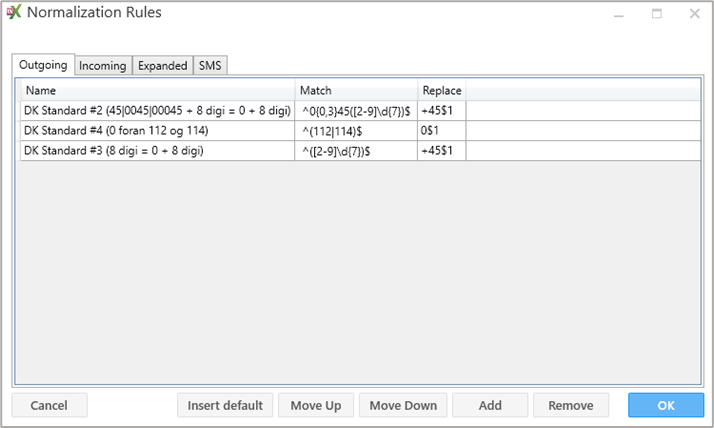Click the application logo icon in title bar
This screenshot has height=428, width=714.
pyautogui.click(x=14, y=14)
